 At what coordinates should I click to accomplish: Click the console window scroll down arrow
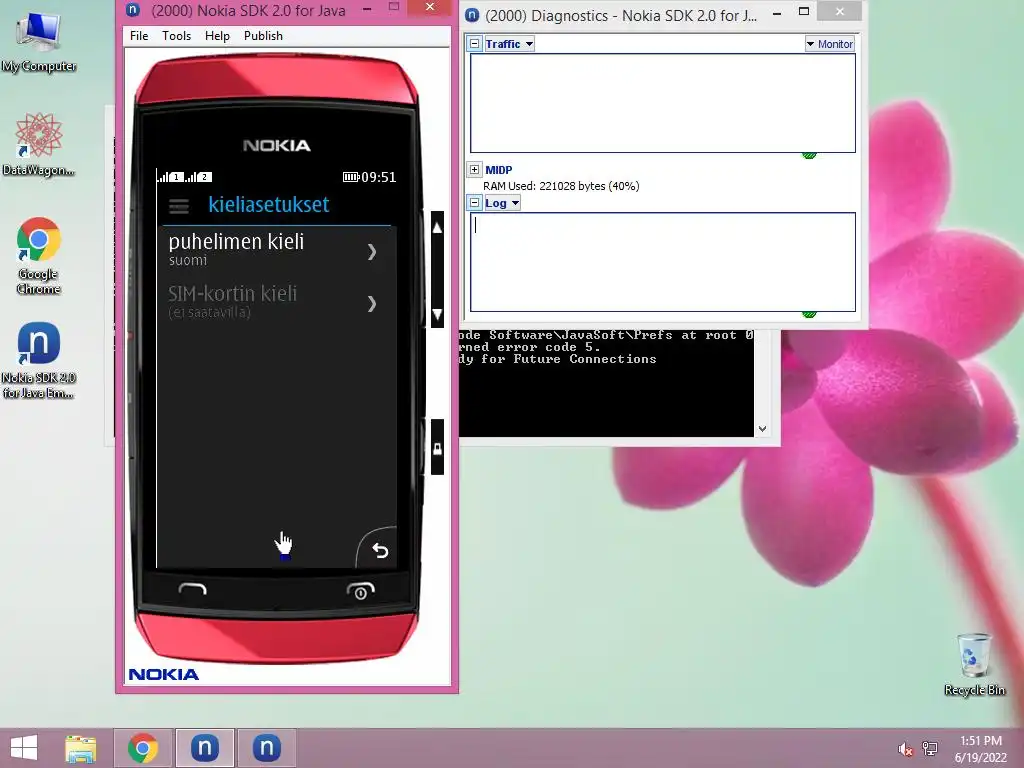pyautogui.click(x=762, y=429)
